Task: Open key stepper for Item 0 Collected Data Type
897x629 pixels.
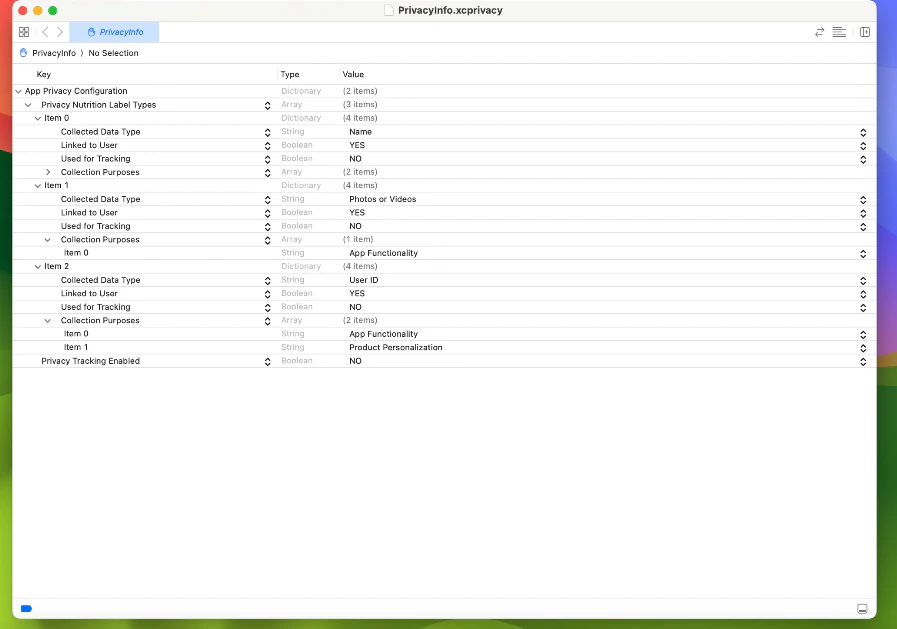Action: [x=267, y=132]
